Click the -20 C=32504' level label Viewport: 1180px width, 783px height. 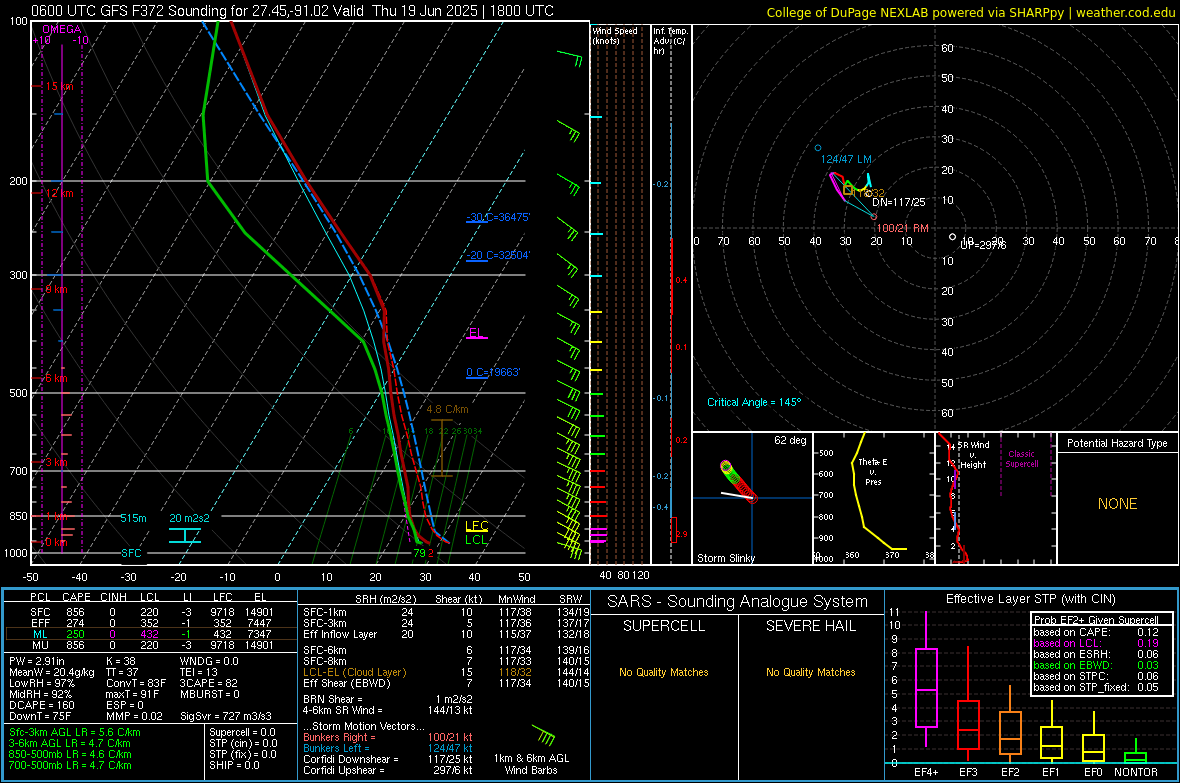click(x=498, y=255)
